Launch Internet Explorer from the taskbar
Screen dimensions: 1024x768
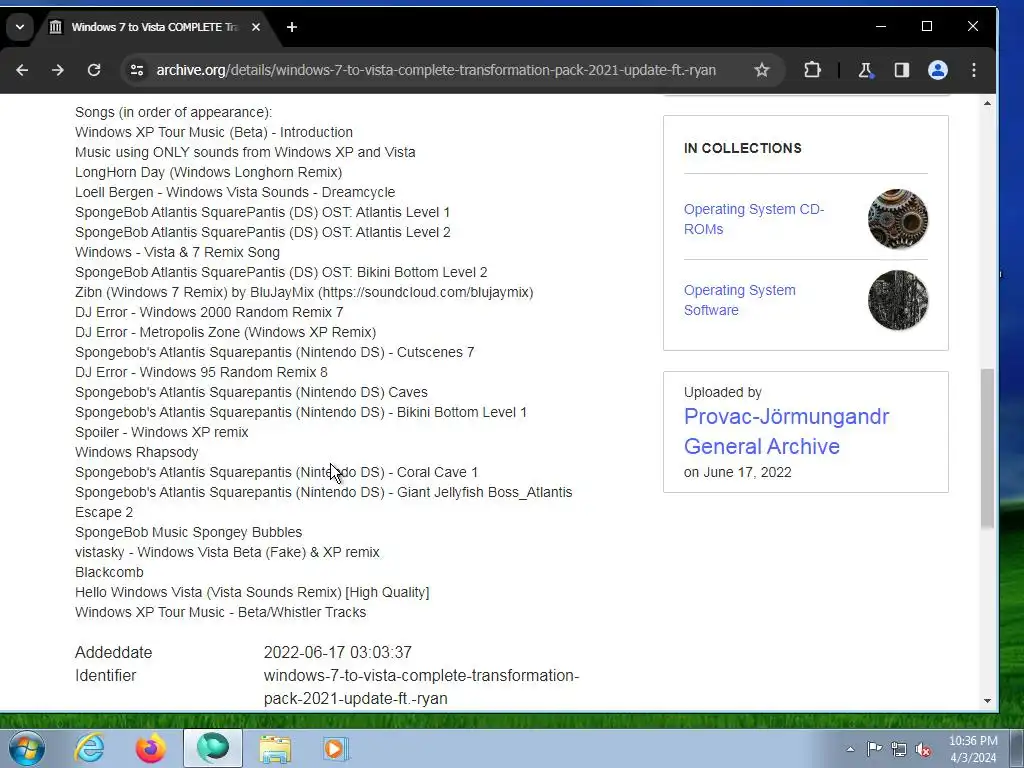[89, 748]
